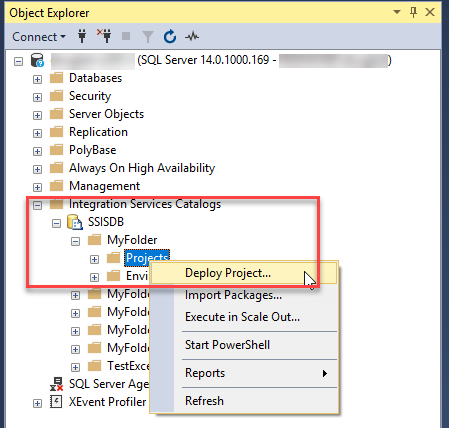Click the Connect Object Explorer plug icon
Image resolution: width=449 pixels, height=428 pixels.
pos(82,36)
